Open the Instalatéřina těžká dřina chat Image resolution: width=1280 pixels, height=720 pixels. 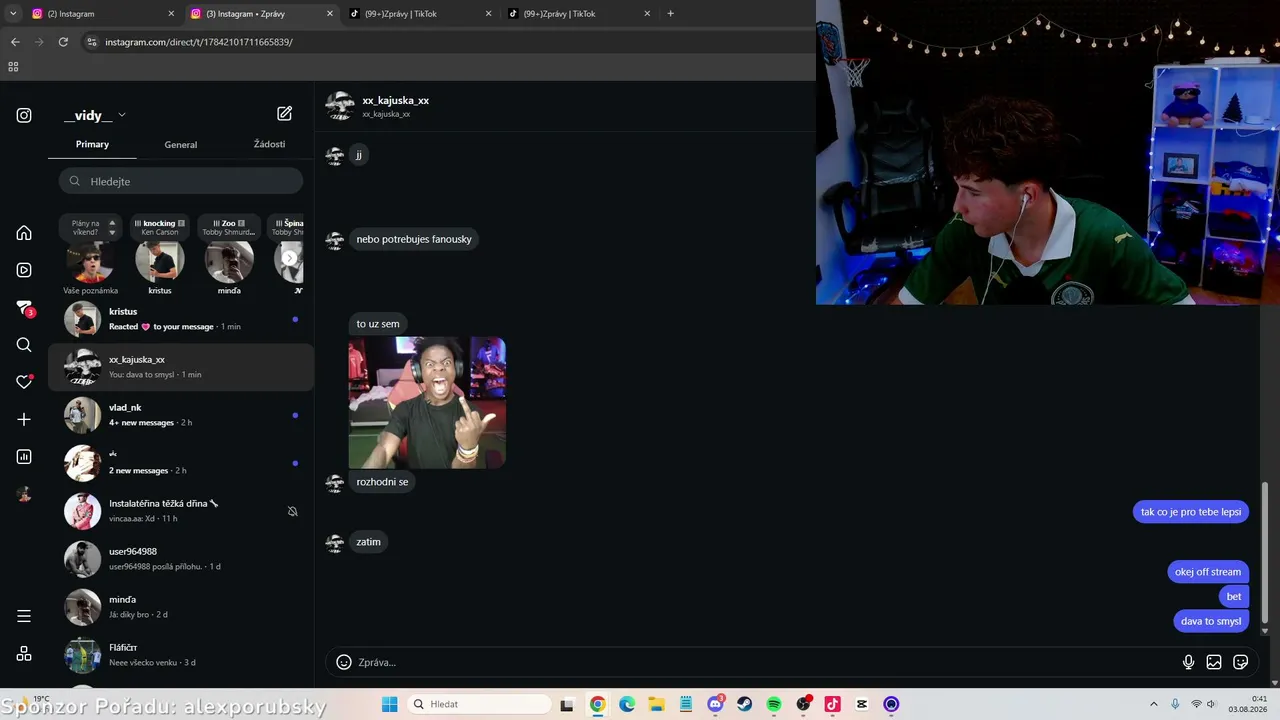coord(181,511)
